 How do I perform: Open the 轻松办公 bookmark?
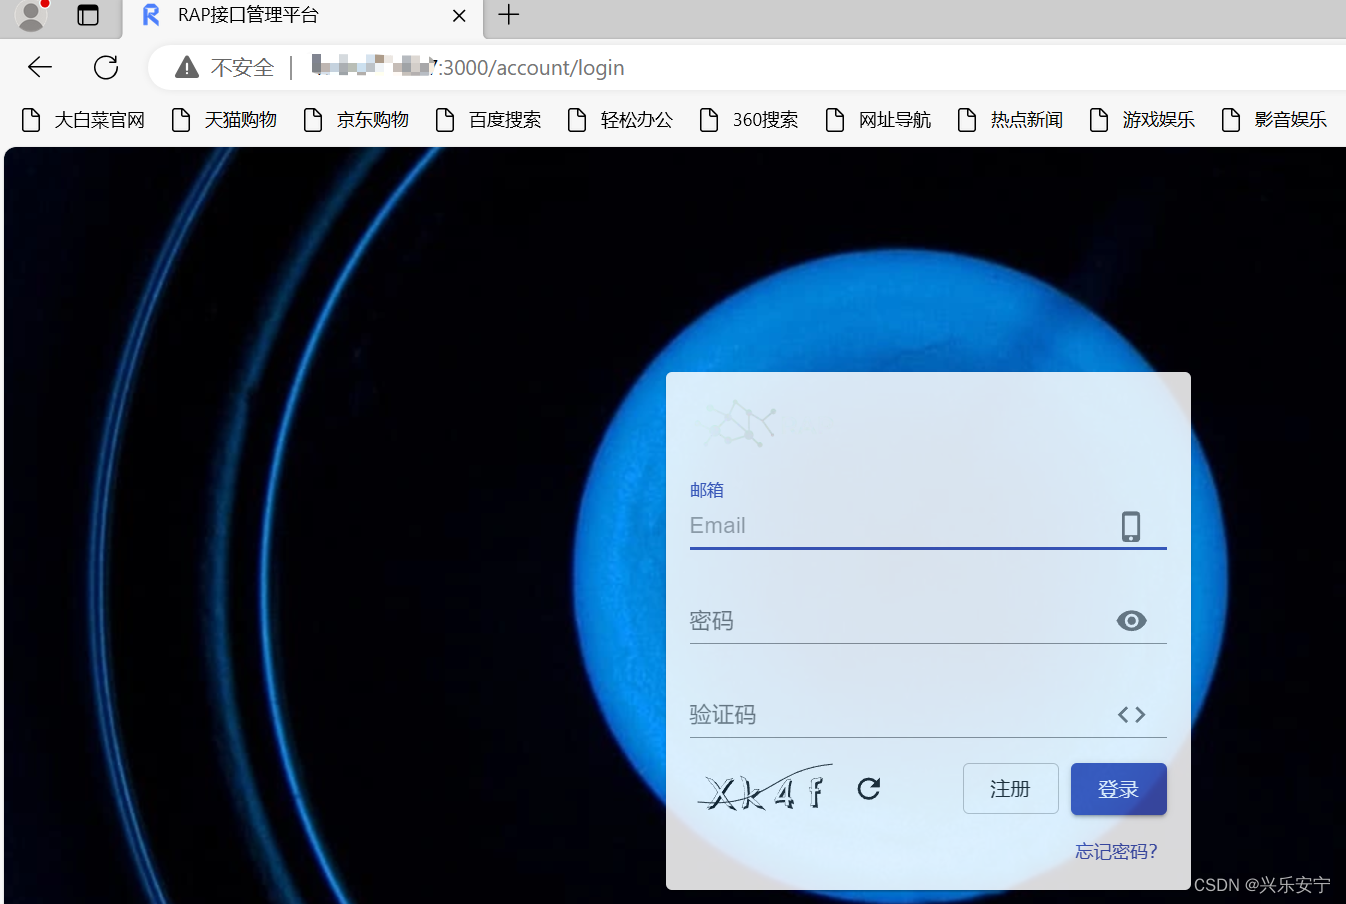coord(621,120)
